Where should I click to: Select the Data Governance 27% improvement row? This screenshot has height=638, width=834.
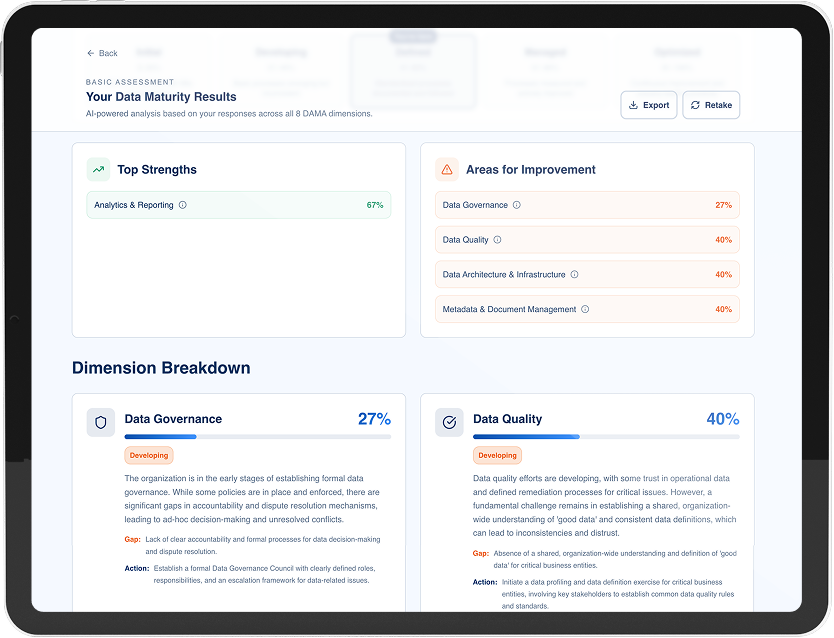587,205
